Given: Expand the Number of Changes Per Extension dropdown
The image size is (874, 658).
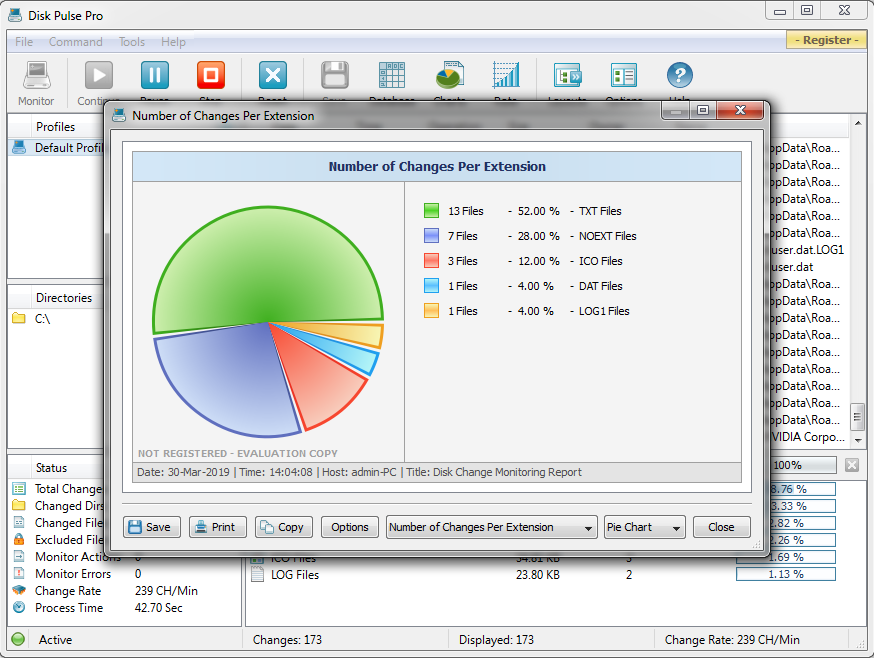Looking at the screenshot, I should point(491,527).
